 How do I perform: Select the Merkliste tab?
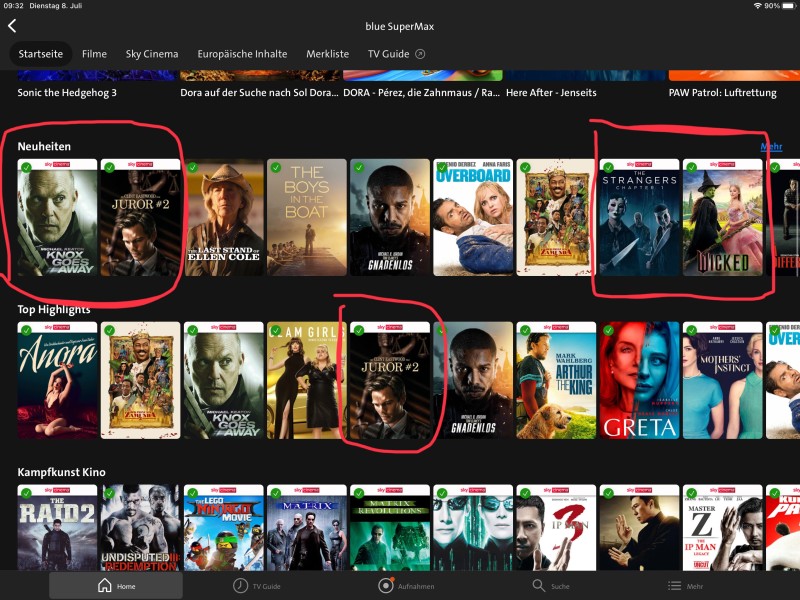tap(327, 54)
